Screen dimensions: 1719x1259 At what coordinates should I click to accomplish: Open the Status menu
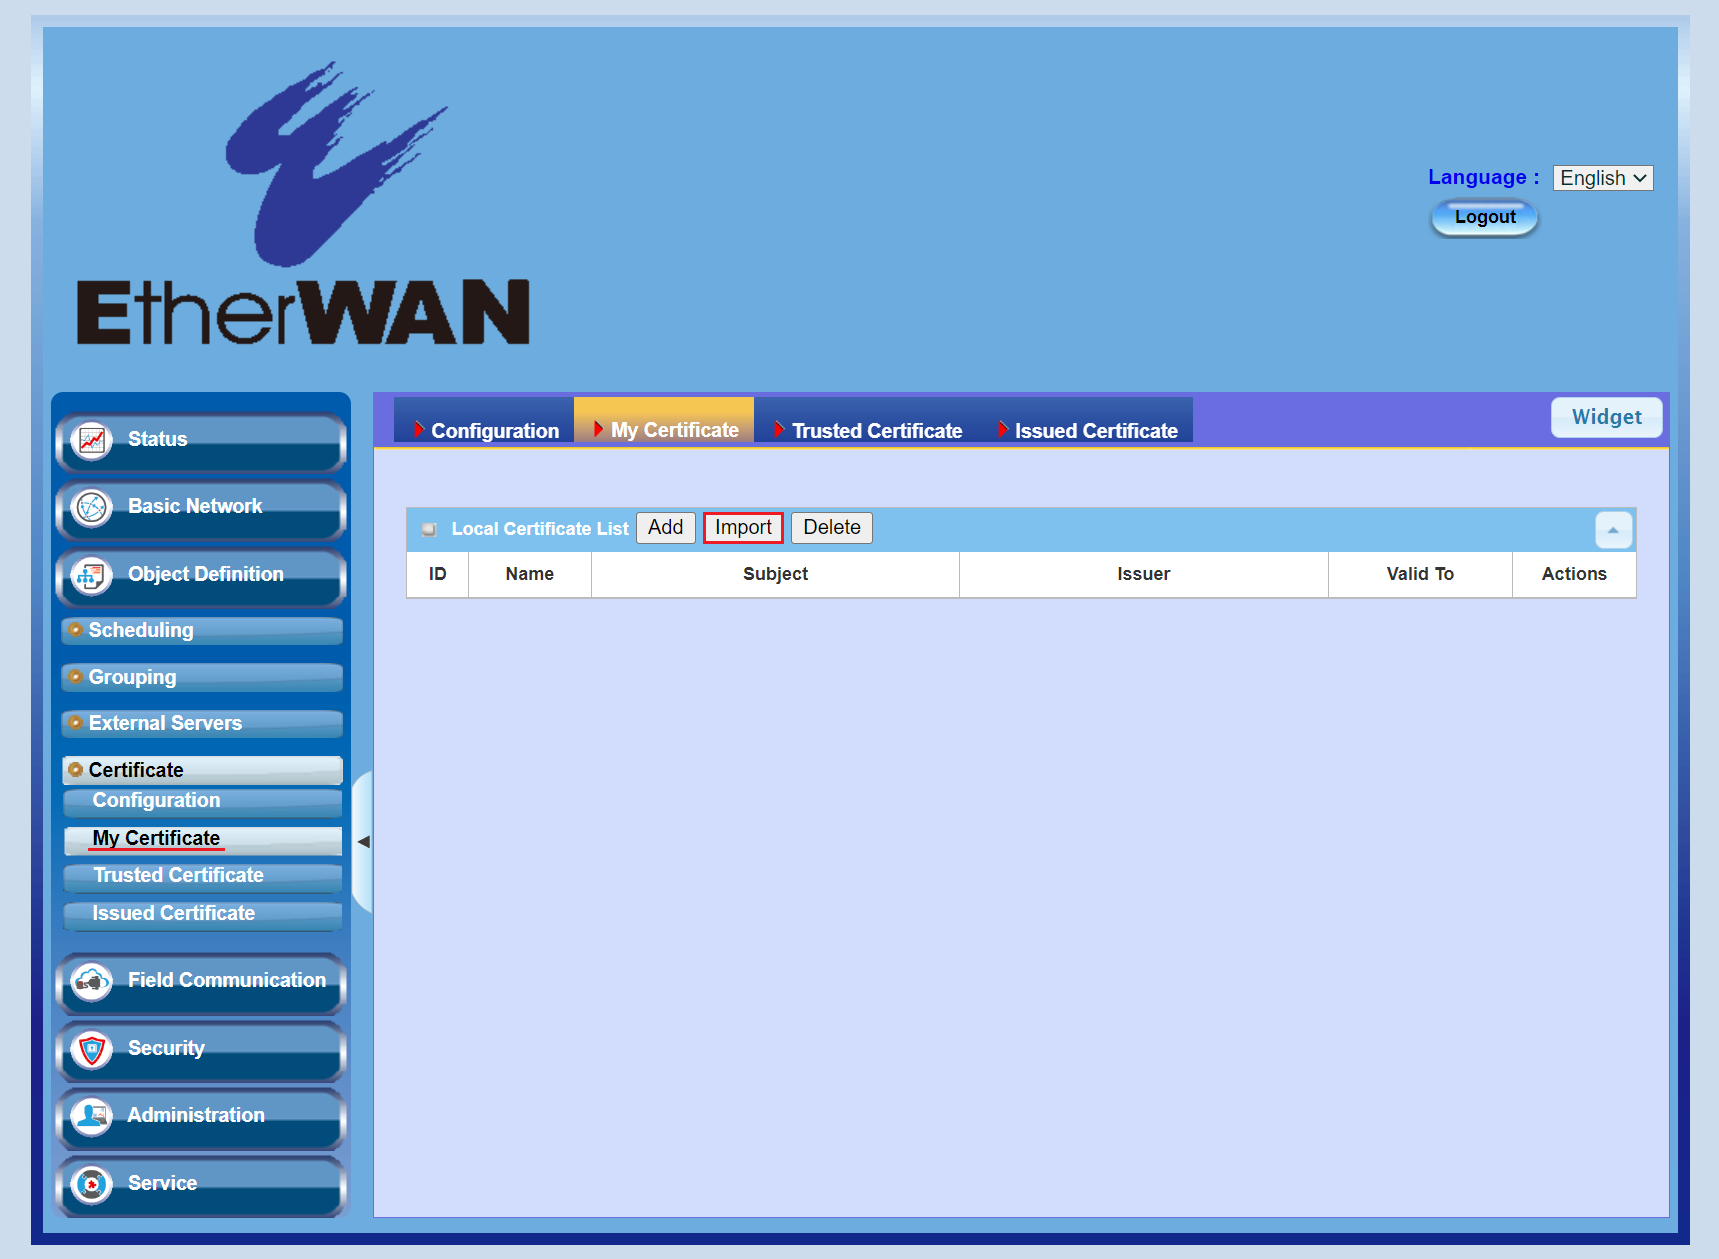coord(201,441)
